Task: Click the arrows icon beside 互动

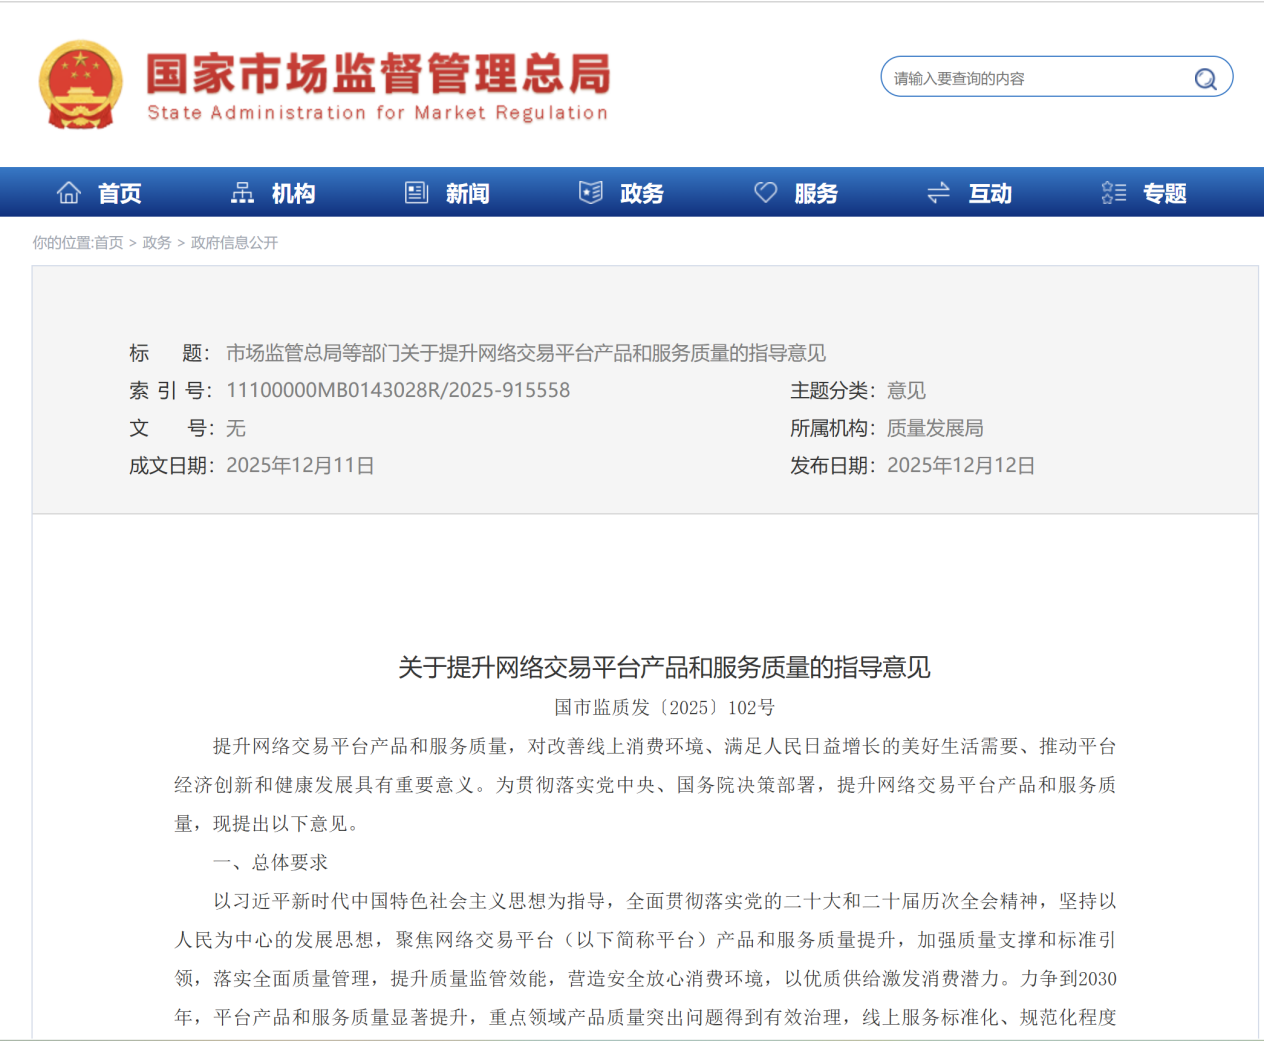Action: coord(938,191)
